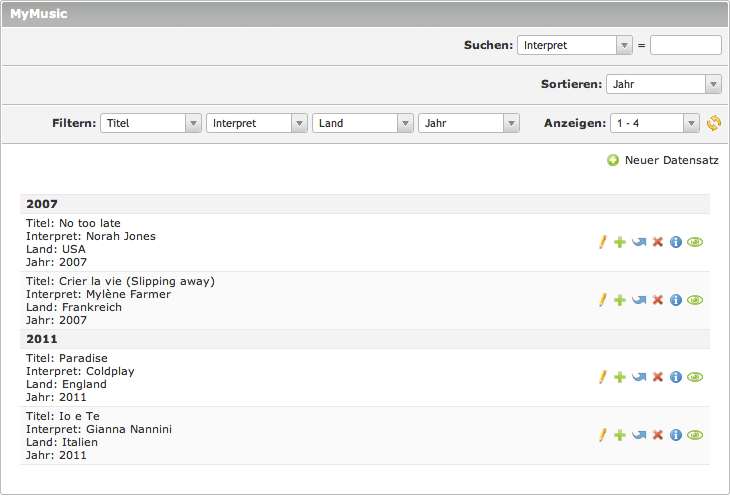Toggle eye visibility icon for Io e Te record

[x=695, y=435]
